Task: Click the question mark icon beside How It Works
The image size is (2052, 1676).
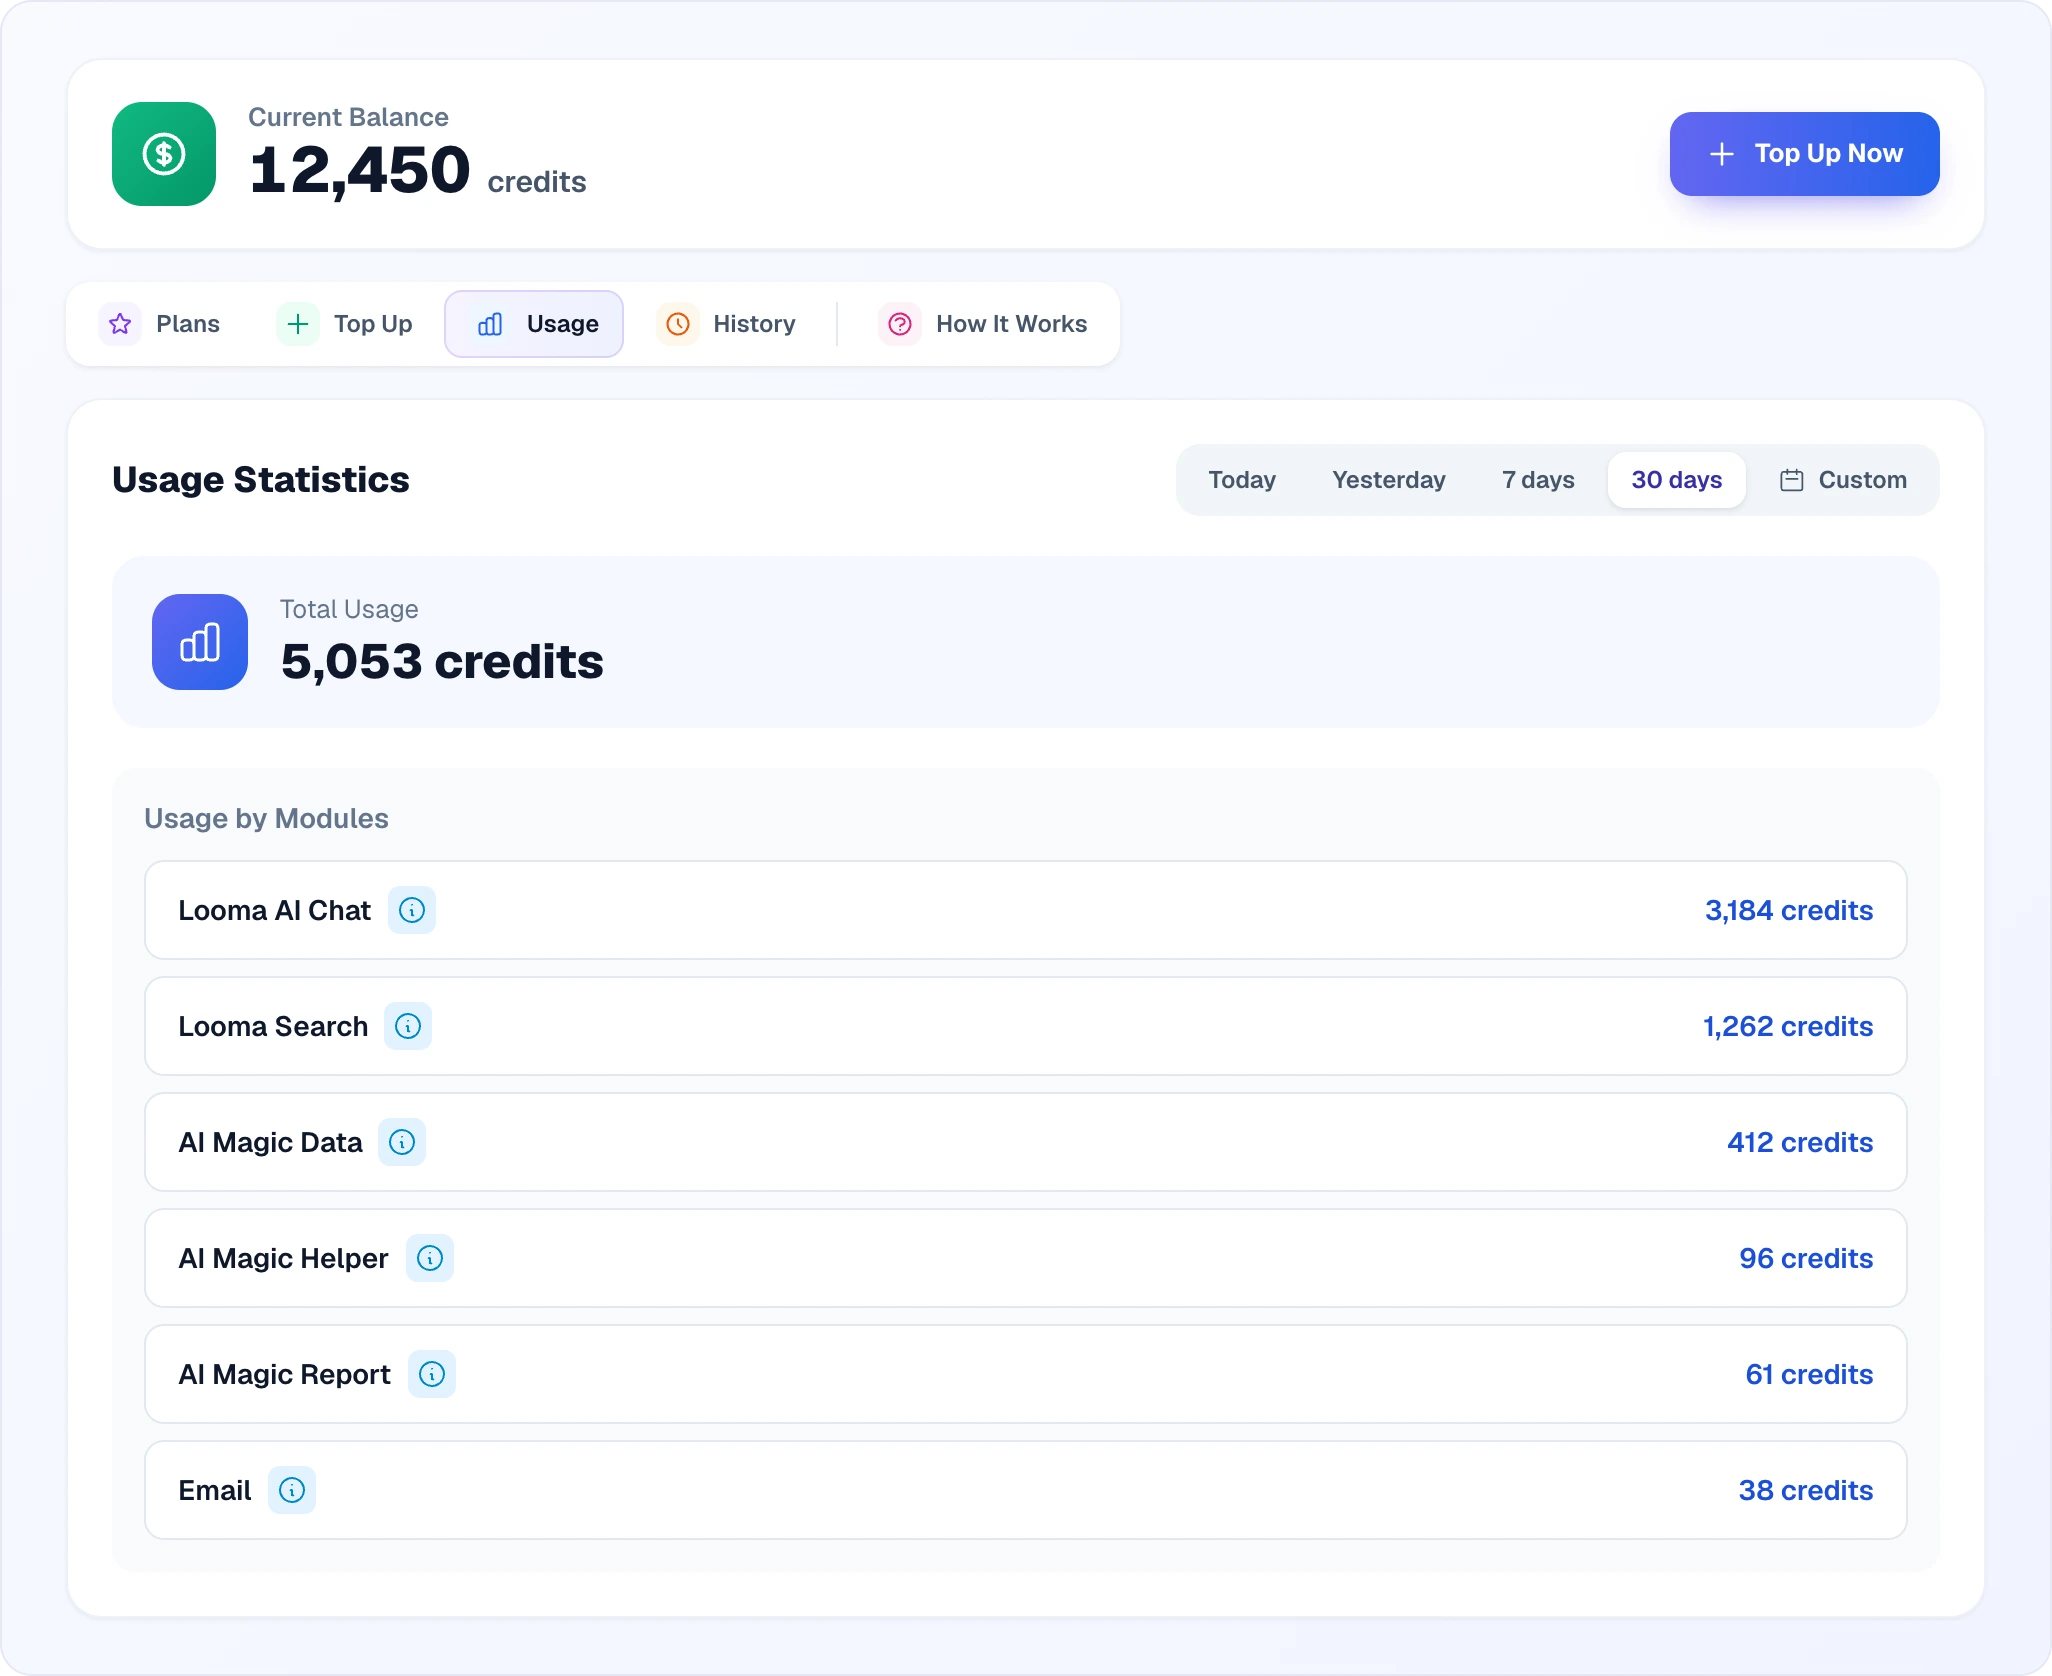Action: click(x=900, y=324)
